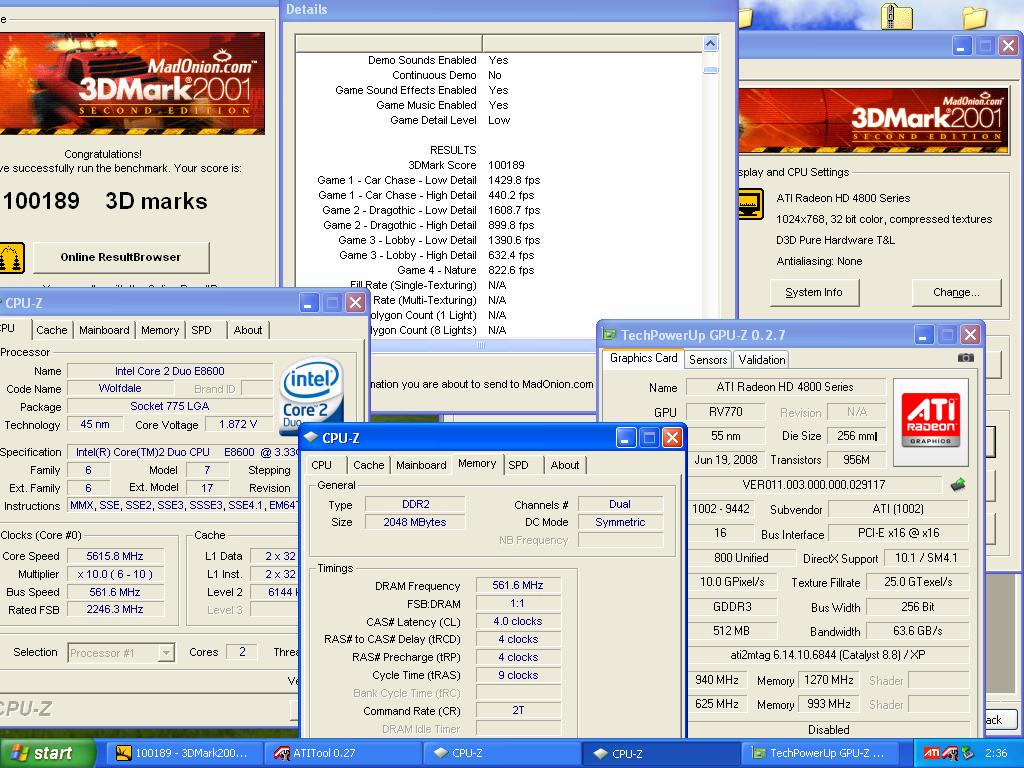
Task: Click the Bandwidth value 63.6 GB/s
Action: [x=918, y=631]
